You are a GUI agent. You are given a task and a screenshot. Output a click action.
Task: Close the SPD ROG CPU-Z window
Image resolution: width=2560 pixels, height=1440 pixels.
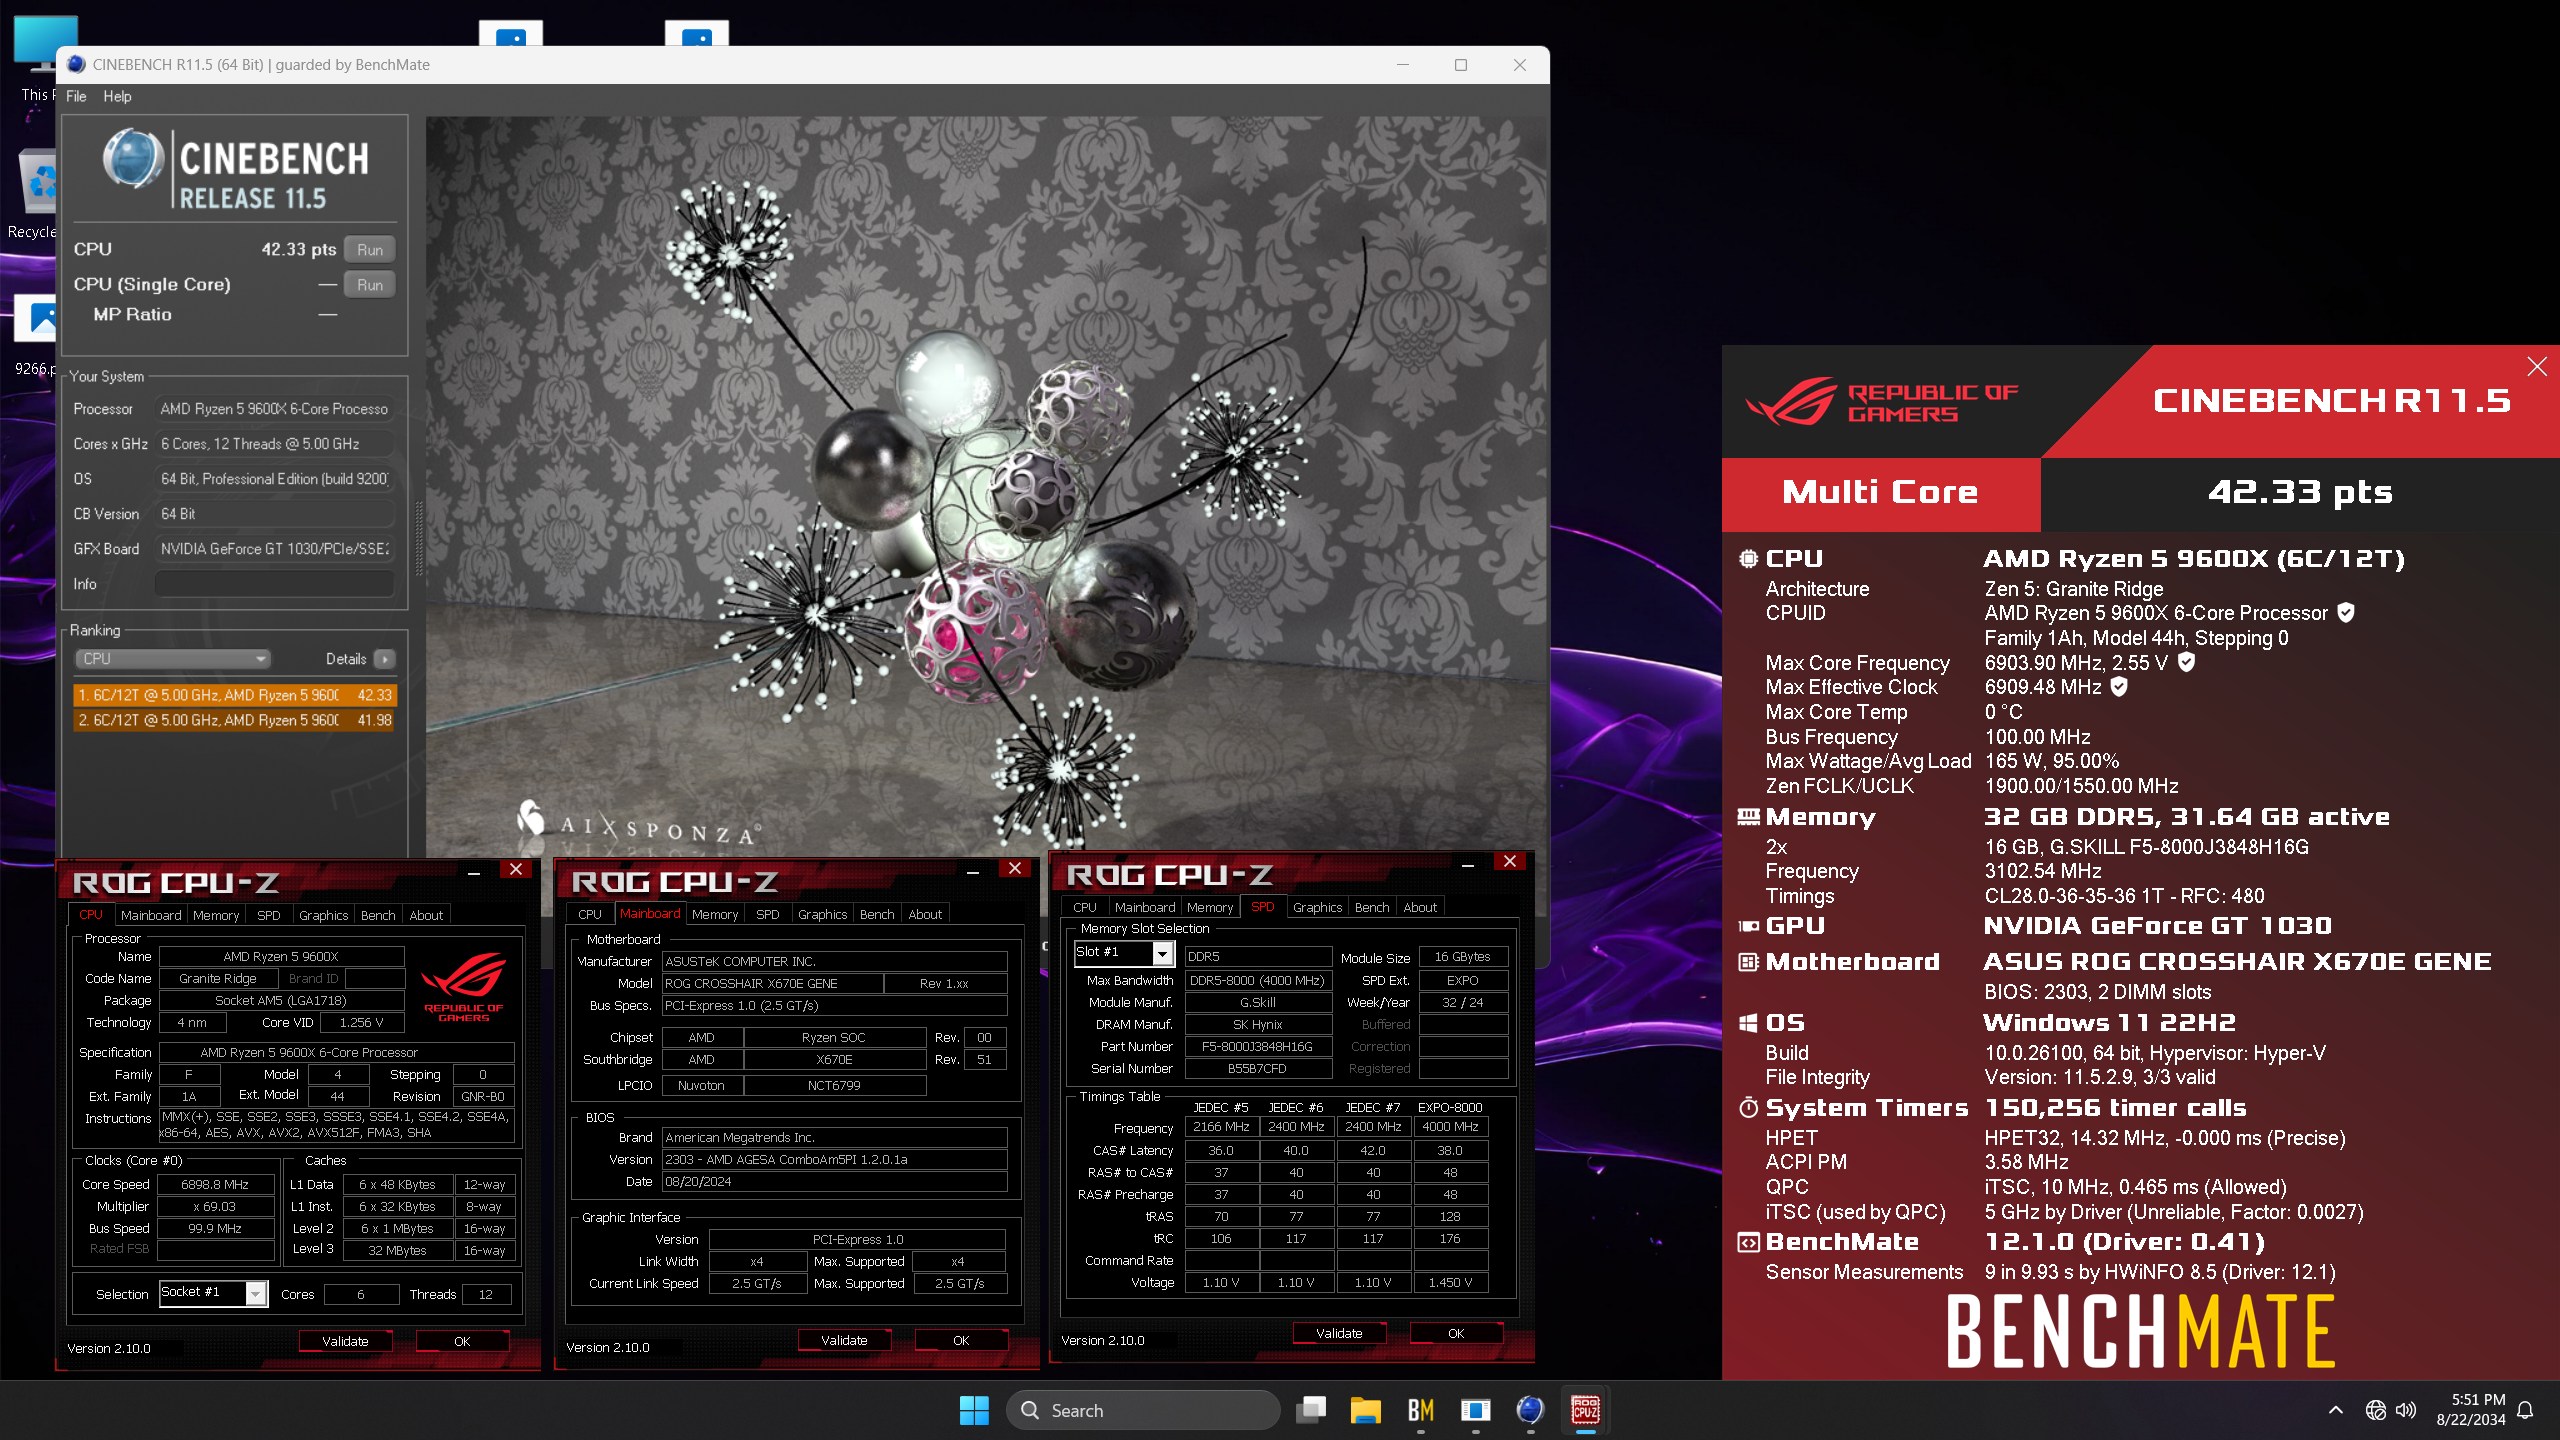[1510, 861]
